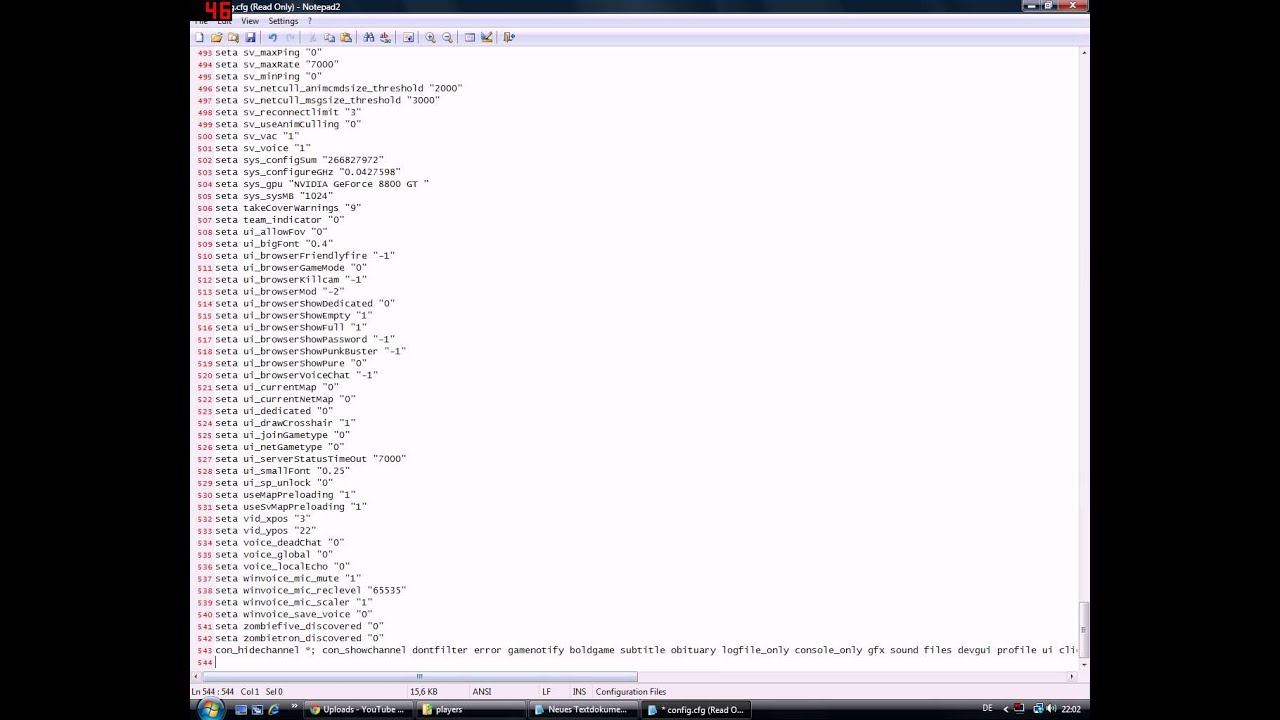The width and height of the screenshot is (1280, 720).
Task: Click the Redo arrow icon
Action: (290, 37)
